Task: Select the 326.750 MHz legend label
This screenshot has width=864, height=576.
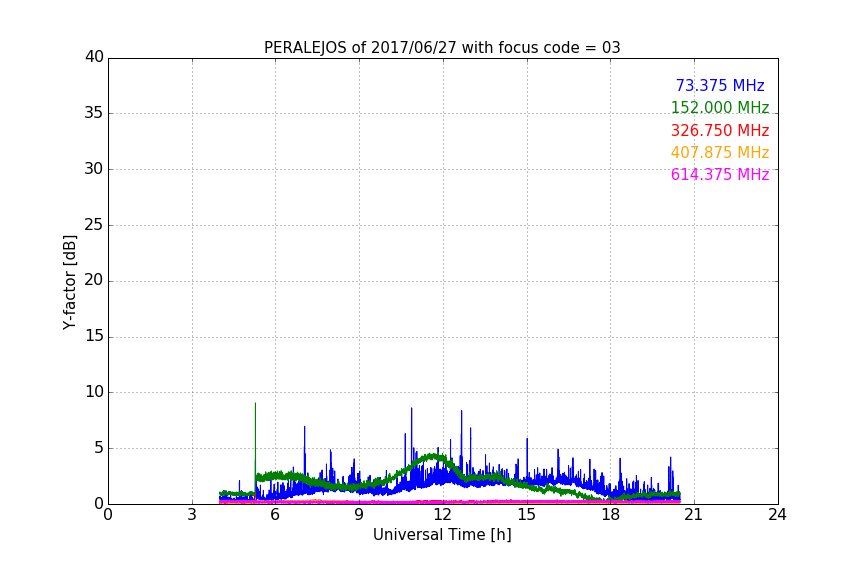Action: [720, 131]
